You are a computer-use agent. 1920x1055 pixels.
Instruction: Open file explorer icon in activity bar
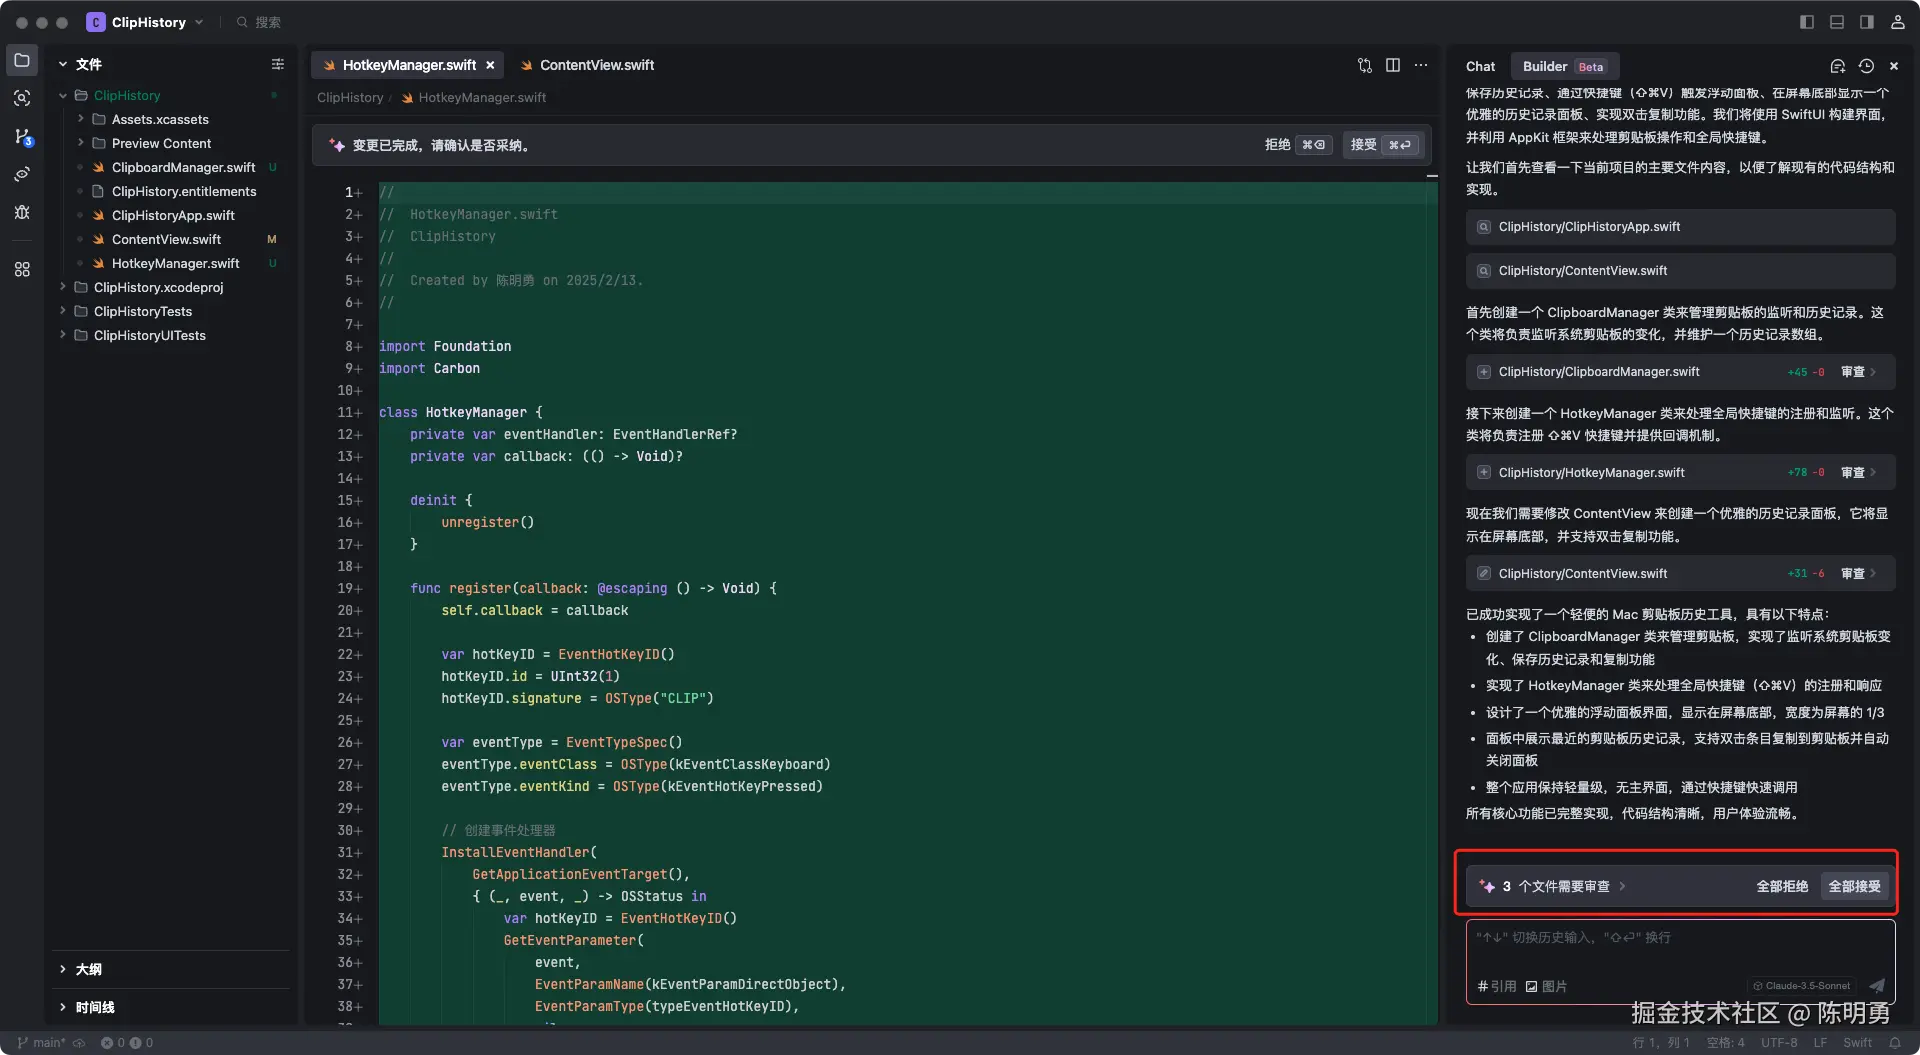pos(22,61)
